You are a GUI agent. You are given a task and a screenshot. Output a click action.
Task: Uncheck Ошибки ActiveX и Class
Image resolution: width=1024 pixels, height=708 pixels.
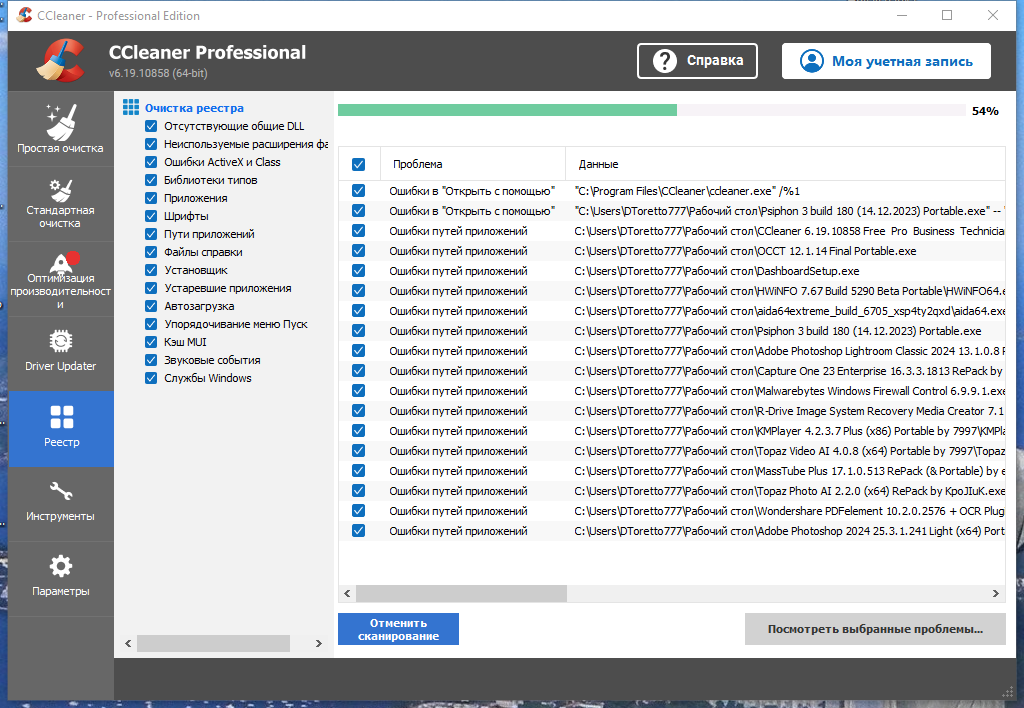(x=151, y=162)
